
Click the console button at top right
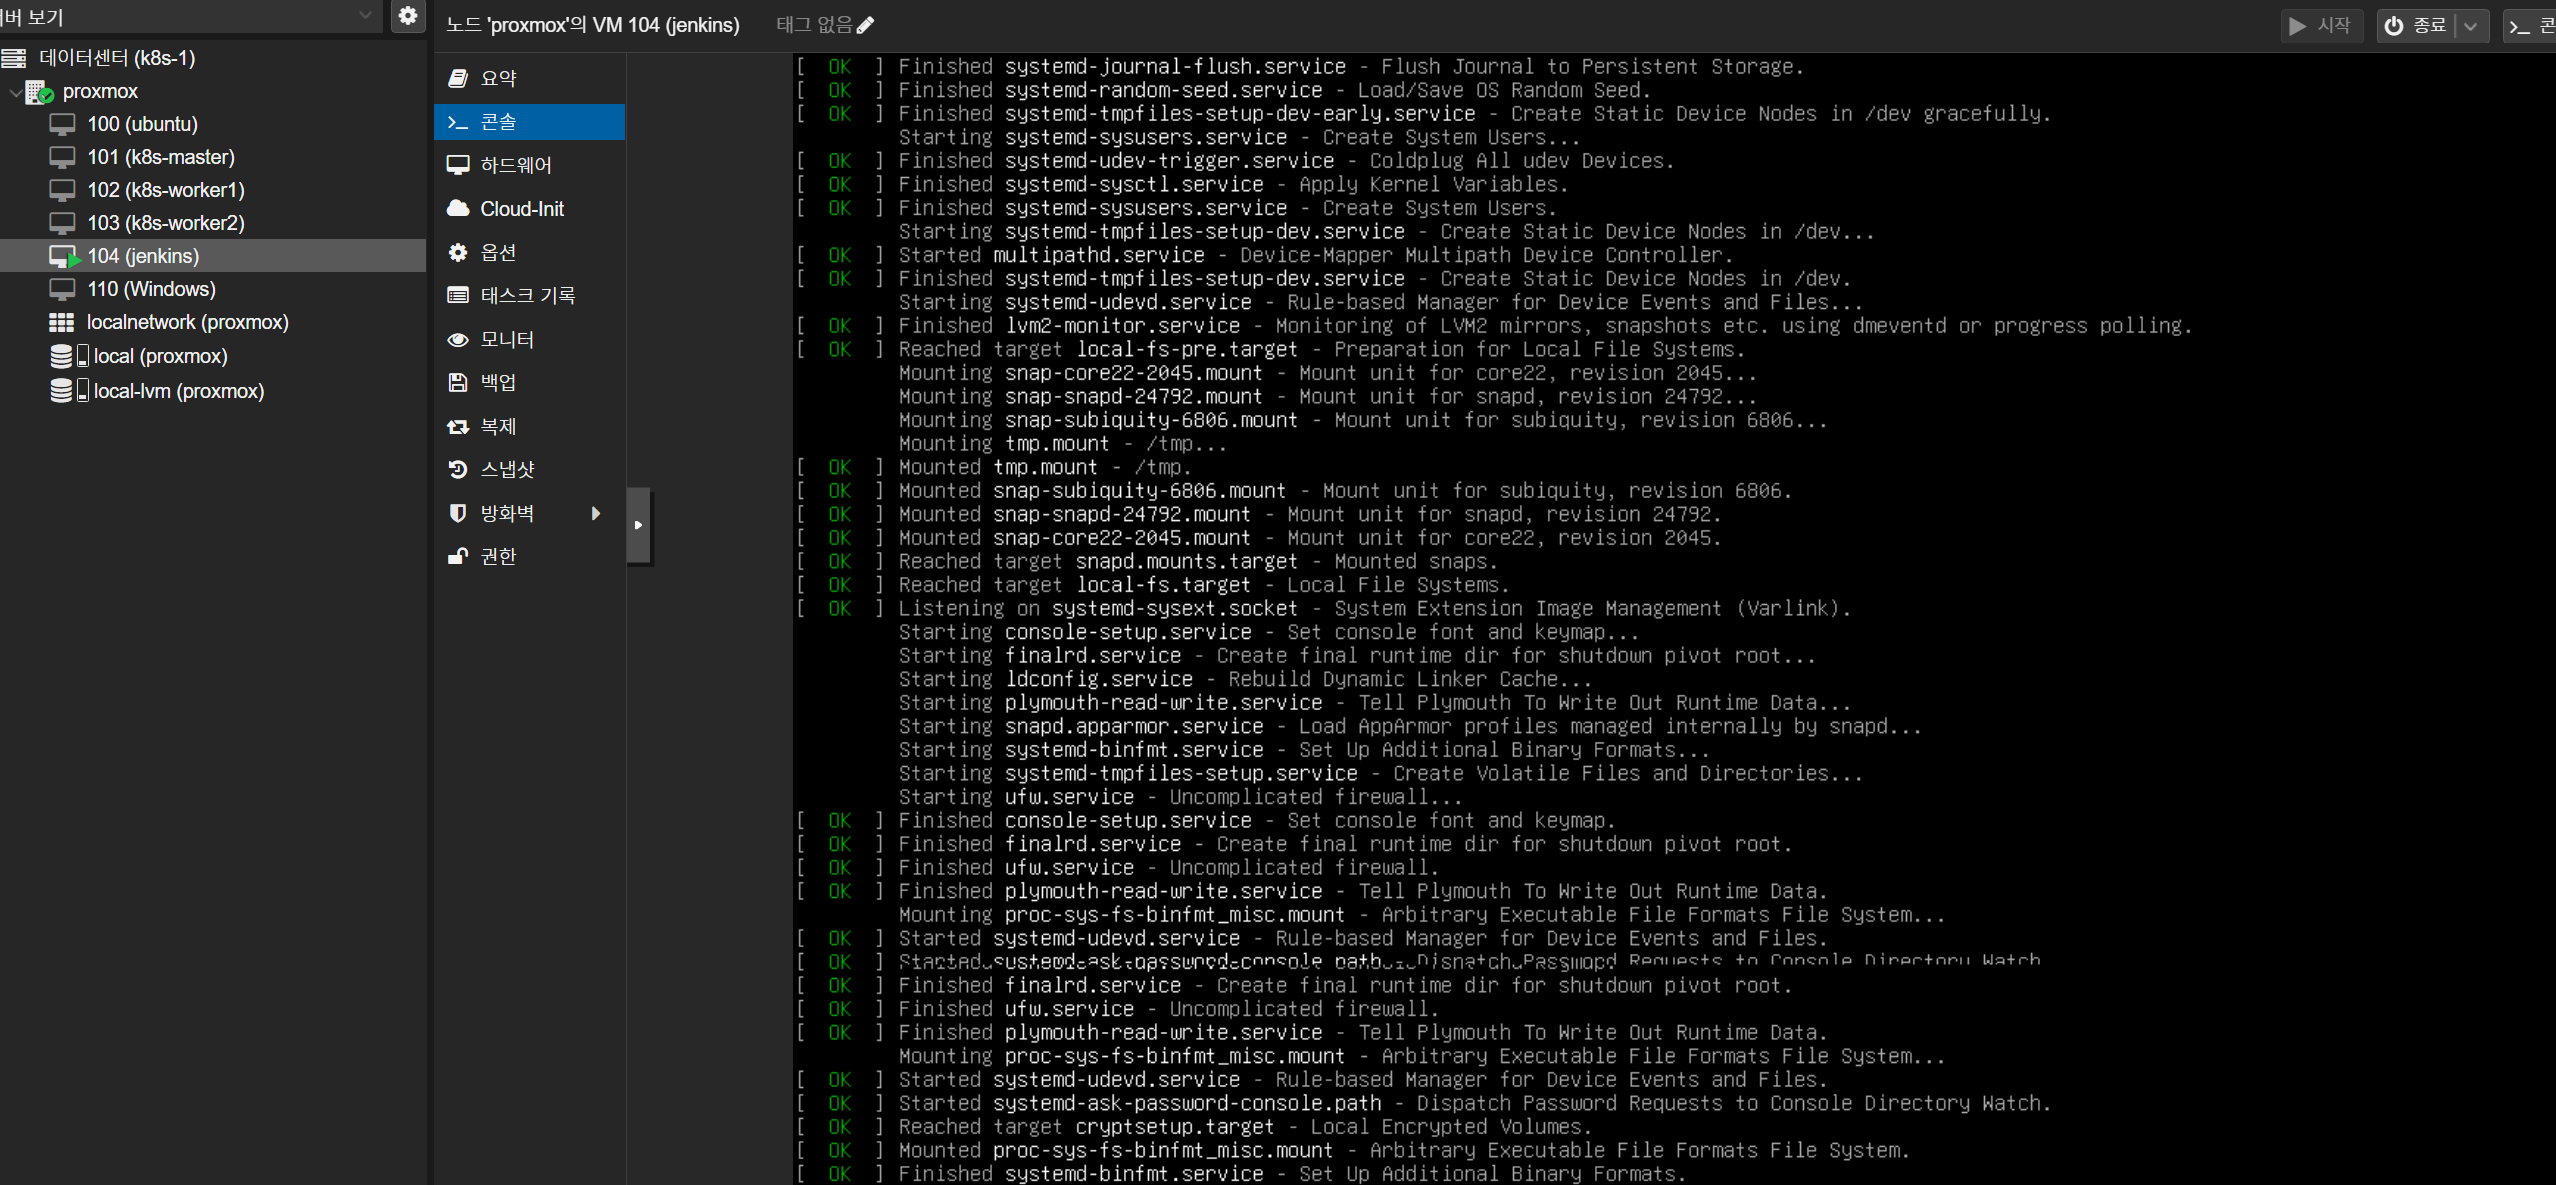2530,26
